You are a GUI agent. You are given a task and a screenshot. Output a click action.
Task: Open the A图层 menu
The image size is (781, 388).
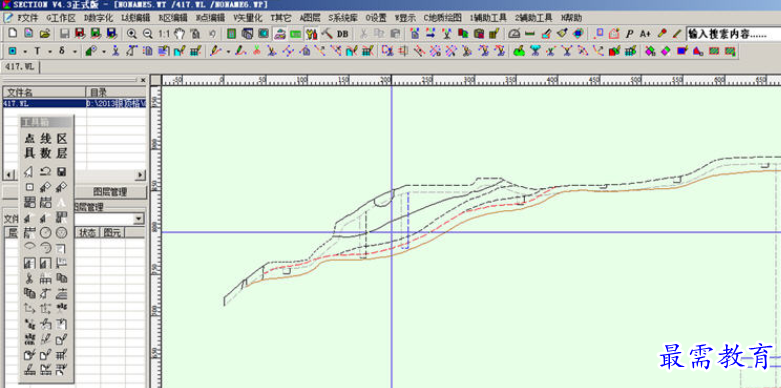point(309,17)
